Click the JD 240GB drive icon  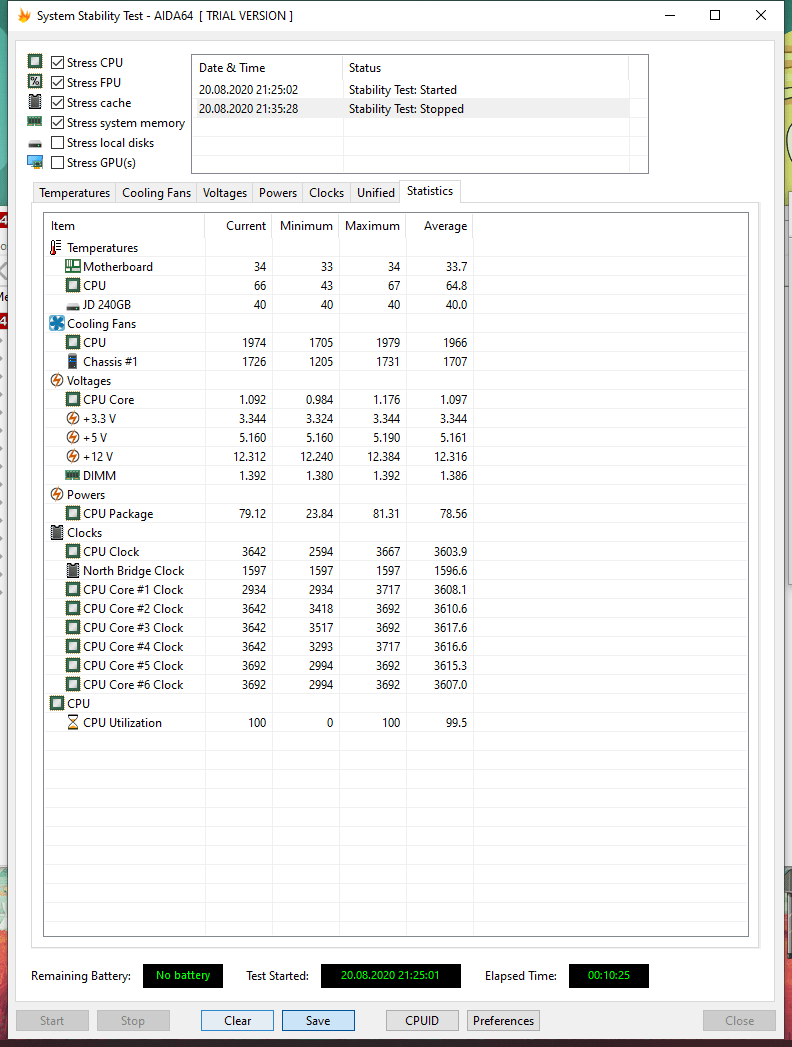[72, 306]
